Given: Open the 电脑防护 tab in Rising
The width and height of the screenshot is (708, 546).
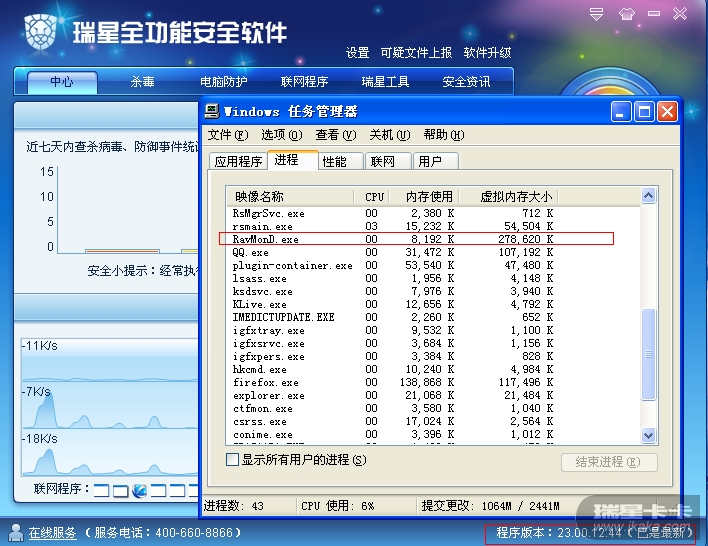Looking at the screenshot, I should pyautogui.click(x=224, y=82).
